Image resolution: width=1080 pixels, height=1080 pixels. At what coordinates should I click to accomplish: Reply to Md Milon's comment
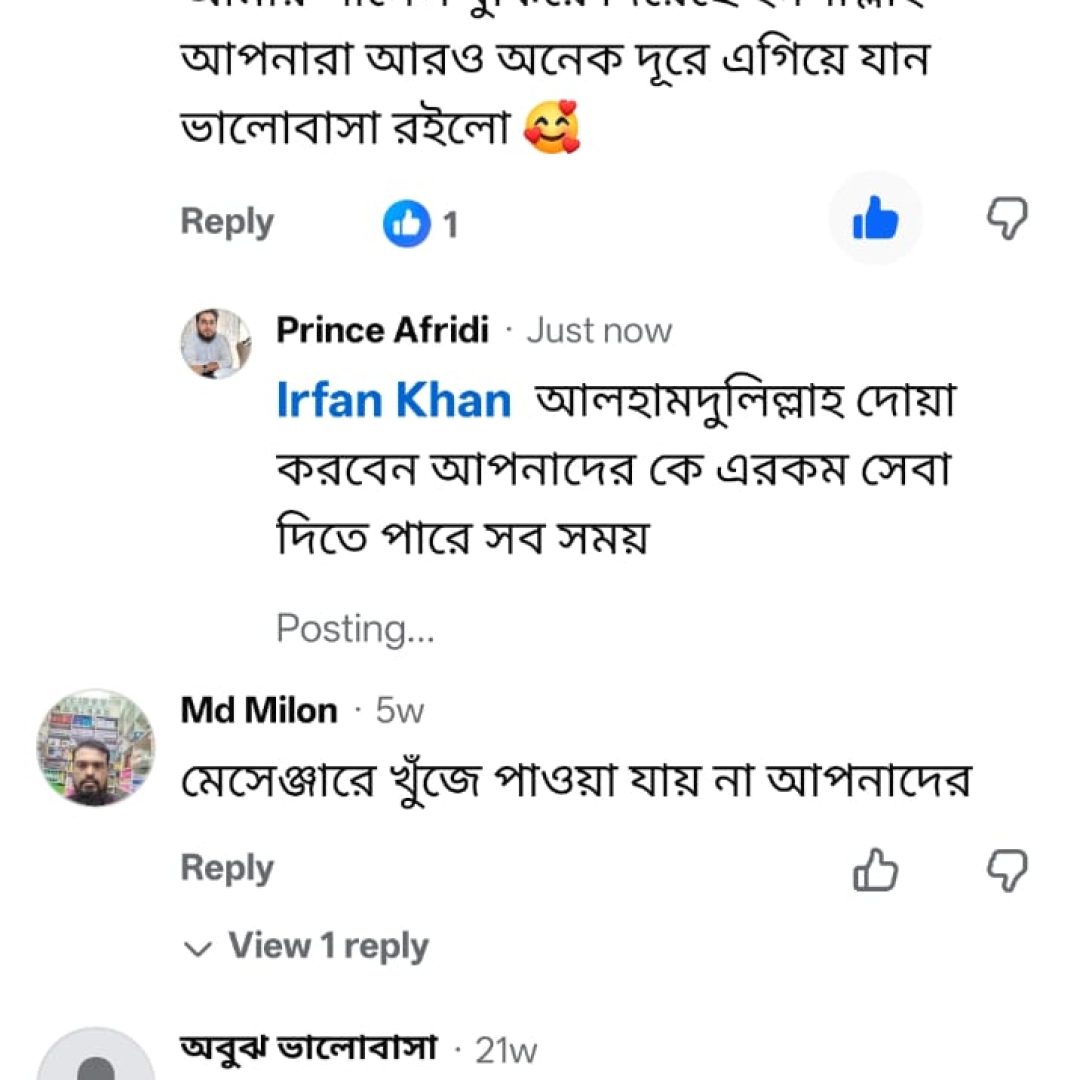coord(227,868)
